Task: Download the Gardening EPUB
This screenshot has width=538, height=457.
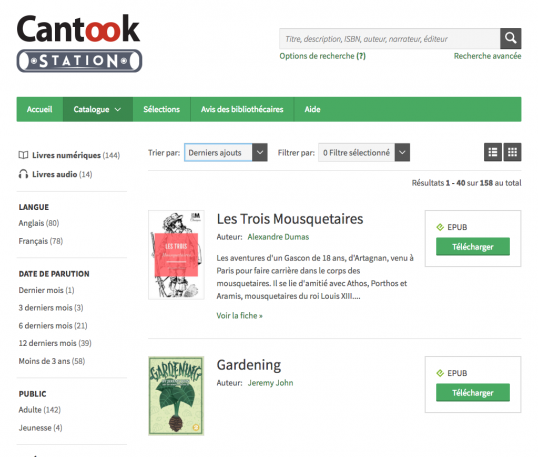Action: (x=473, y=392)
